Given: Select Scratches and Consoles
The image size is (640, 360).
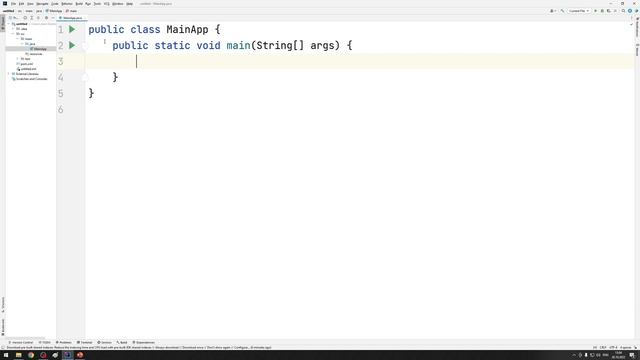Looking at the screenshot, I should pyautogui.click(x=31, y=79).
